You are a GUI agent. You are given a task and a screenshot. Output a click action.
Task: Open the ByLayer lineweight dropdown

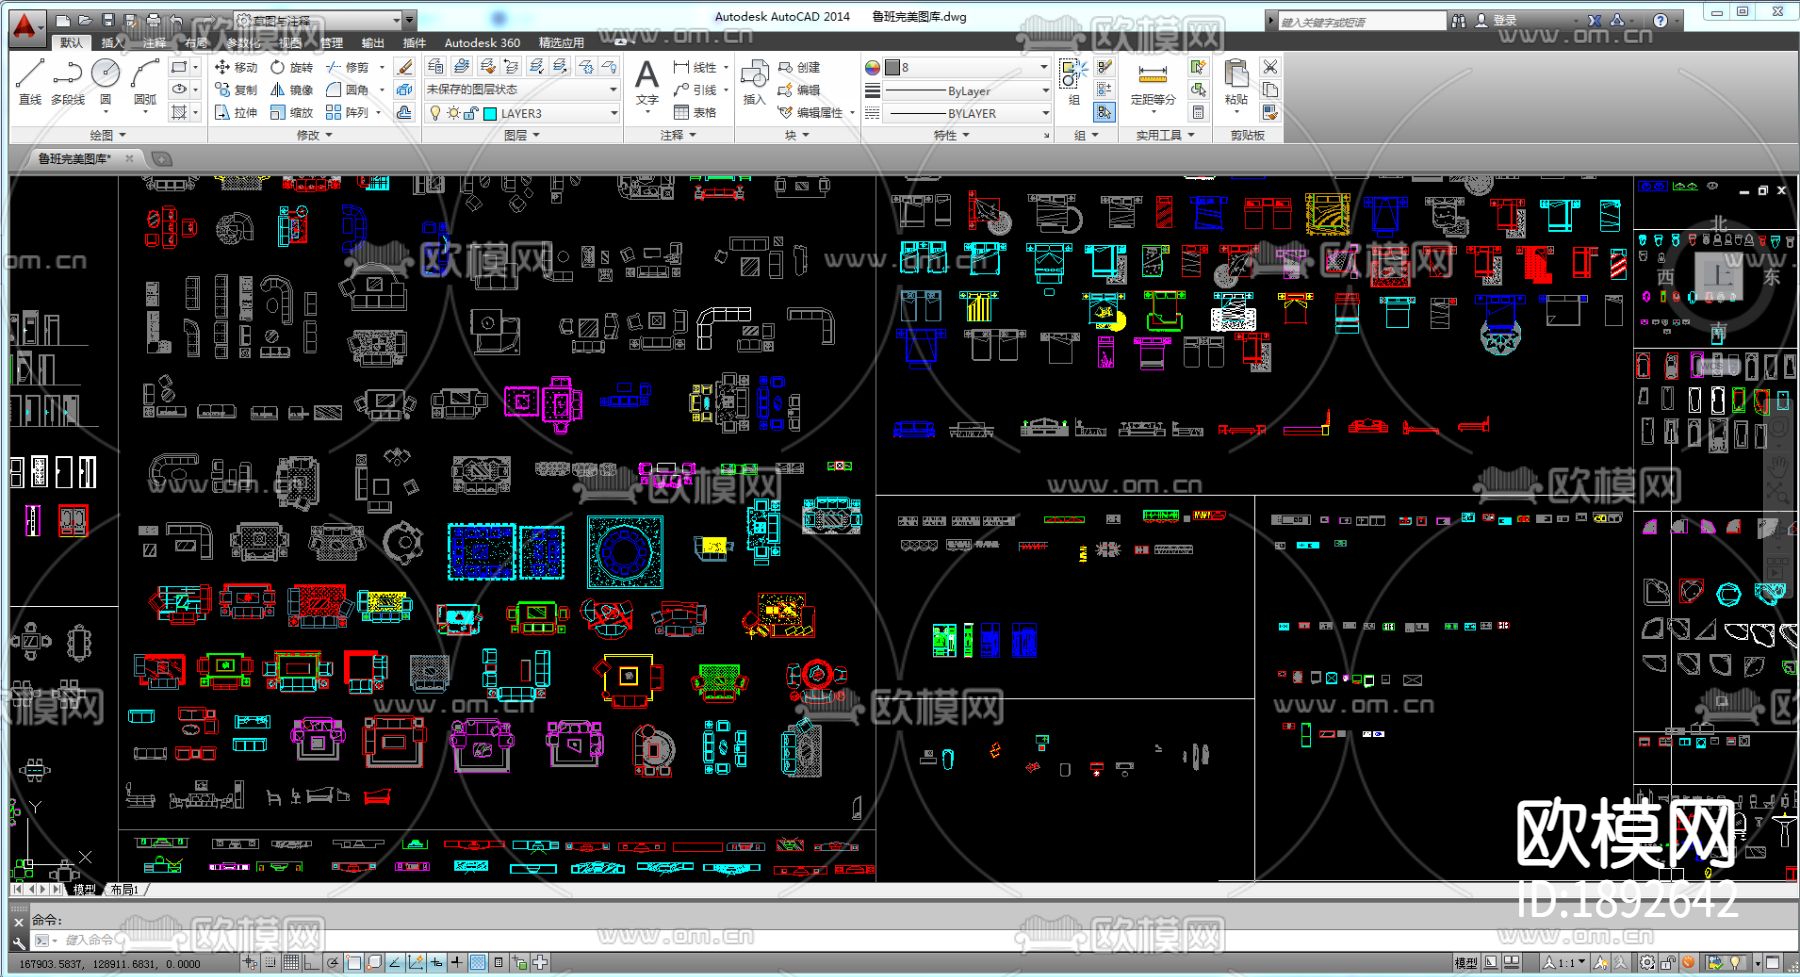(967, 90)
